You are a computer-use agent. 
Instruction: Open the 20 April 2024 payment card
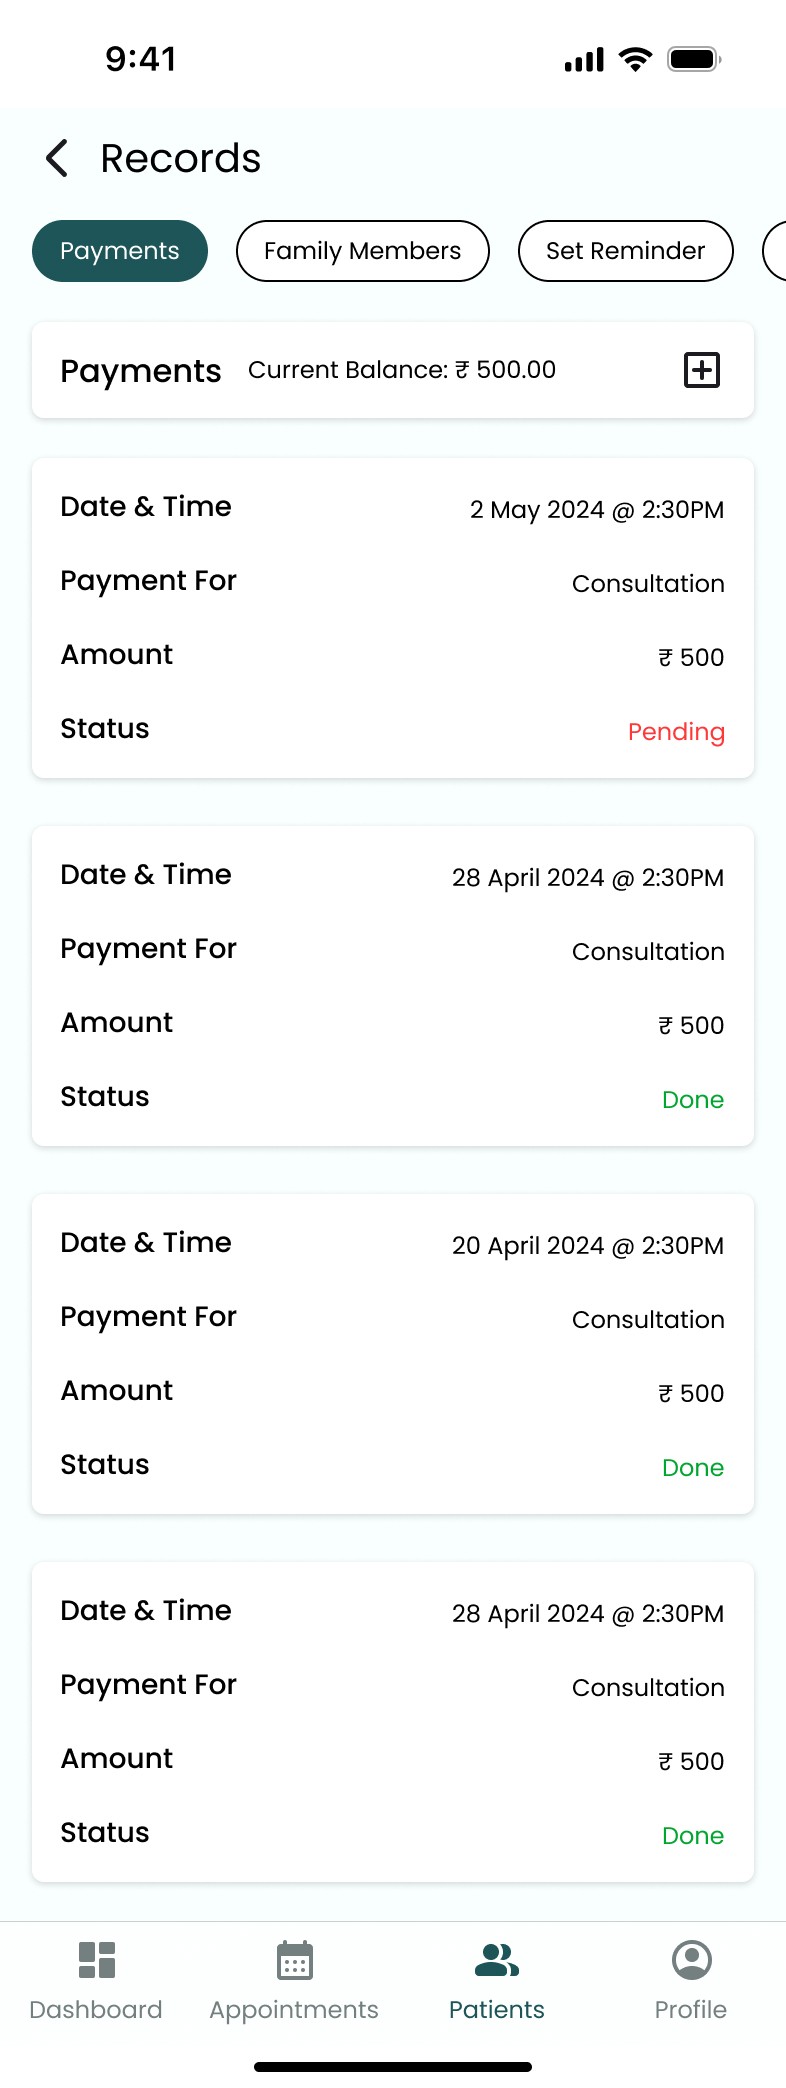pyautogui.click(x=392, y=1353)
